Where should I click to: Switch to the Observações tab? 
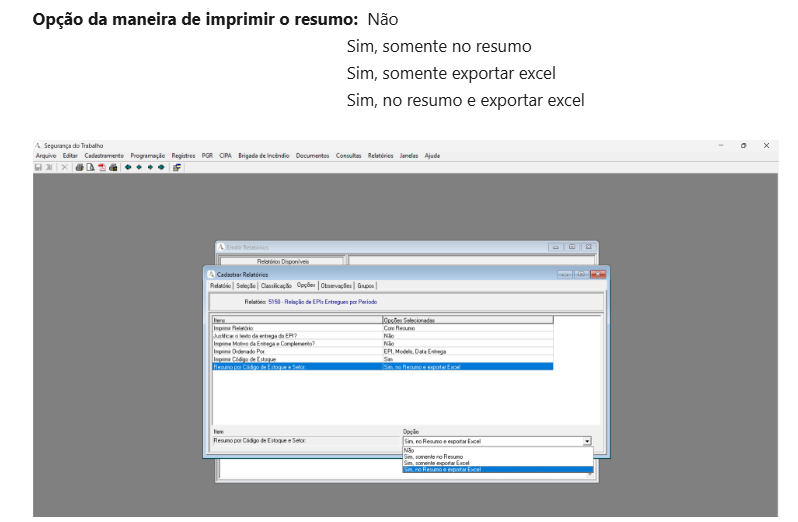click(x=335, y=286)
